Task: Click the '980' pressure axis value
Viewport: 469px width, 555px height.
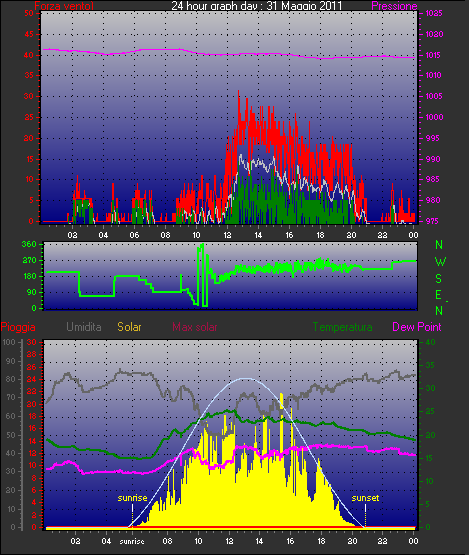Action: coord(434,200)
